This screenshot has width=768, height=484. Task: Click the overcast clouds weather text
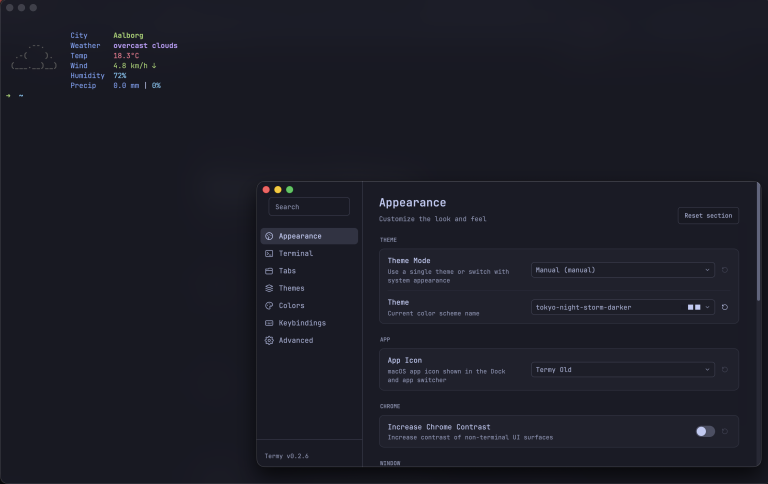click(145, 46)
